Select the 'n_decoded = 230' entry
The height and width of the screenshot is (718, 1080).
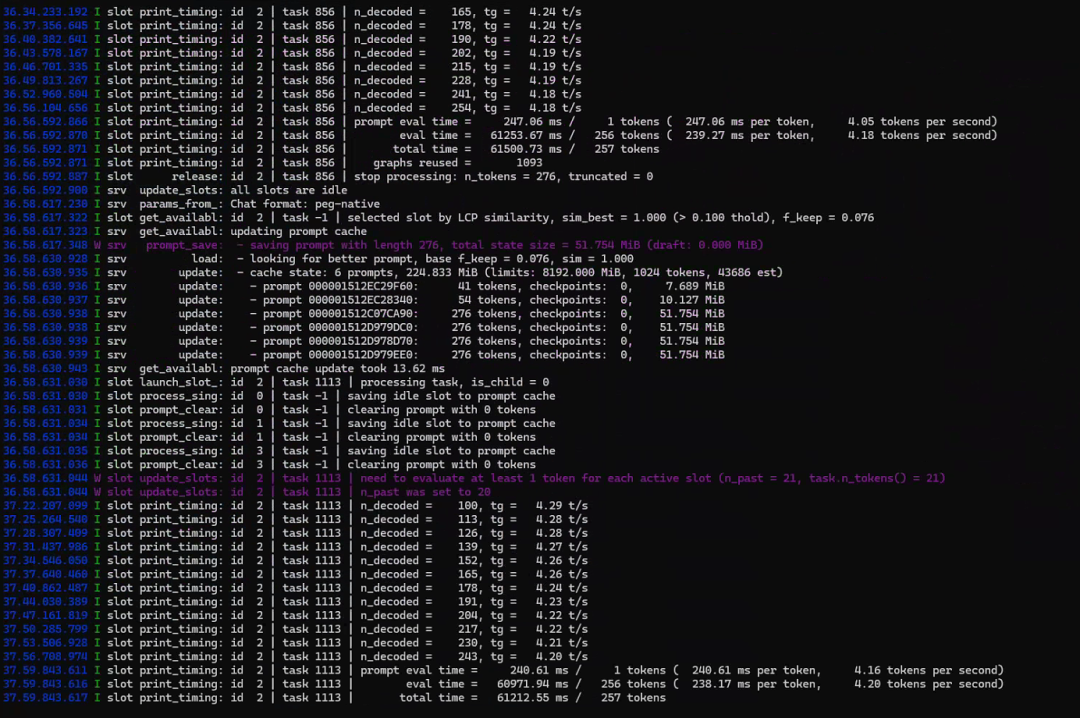point(295,644)
